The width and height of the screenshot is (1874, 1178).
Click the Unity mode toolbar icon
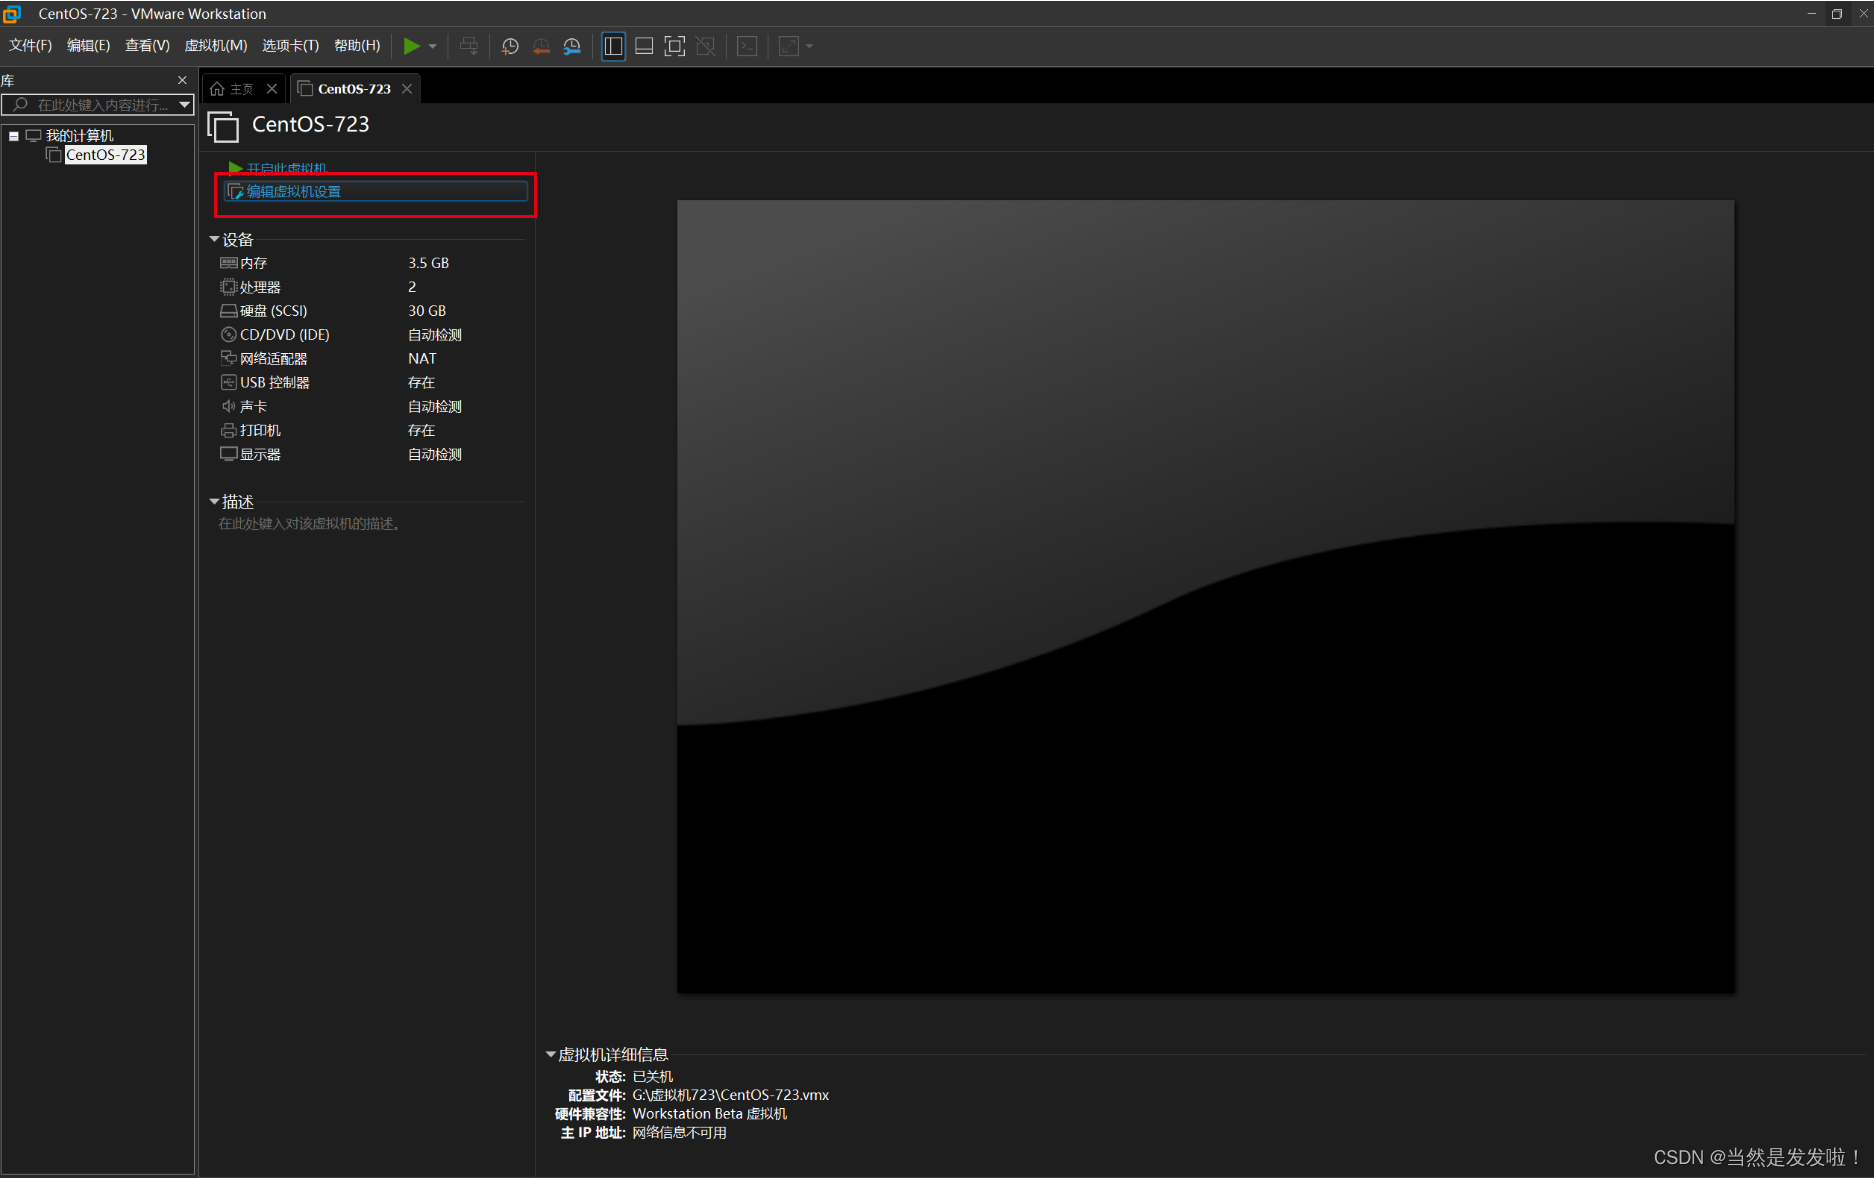coord(706,46)
